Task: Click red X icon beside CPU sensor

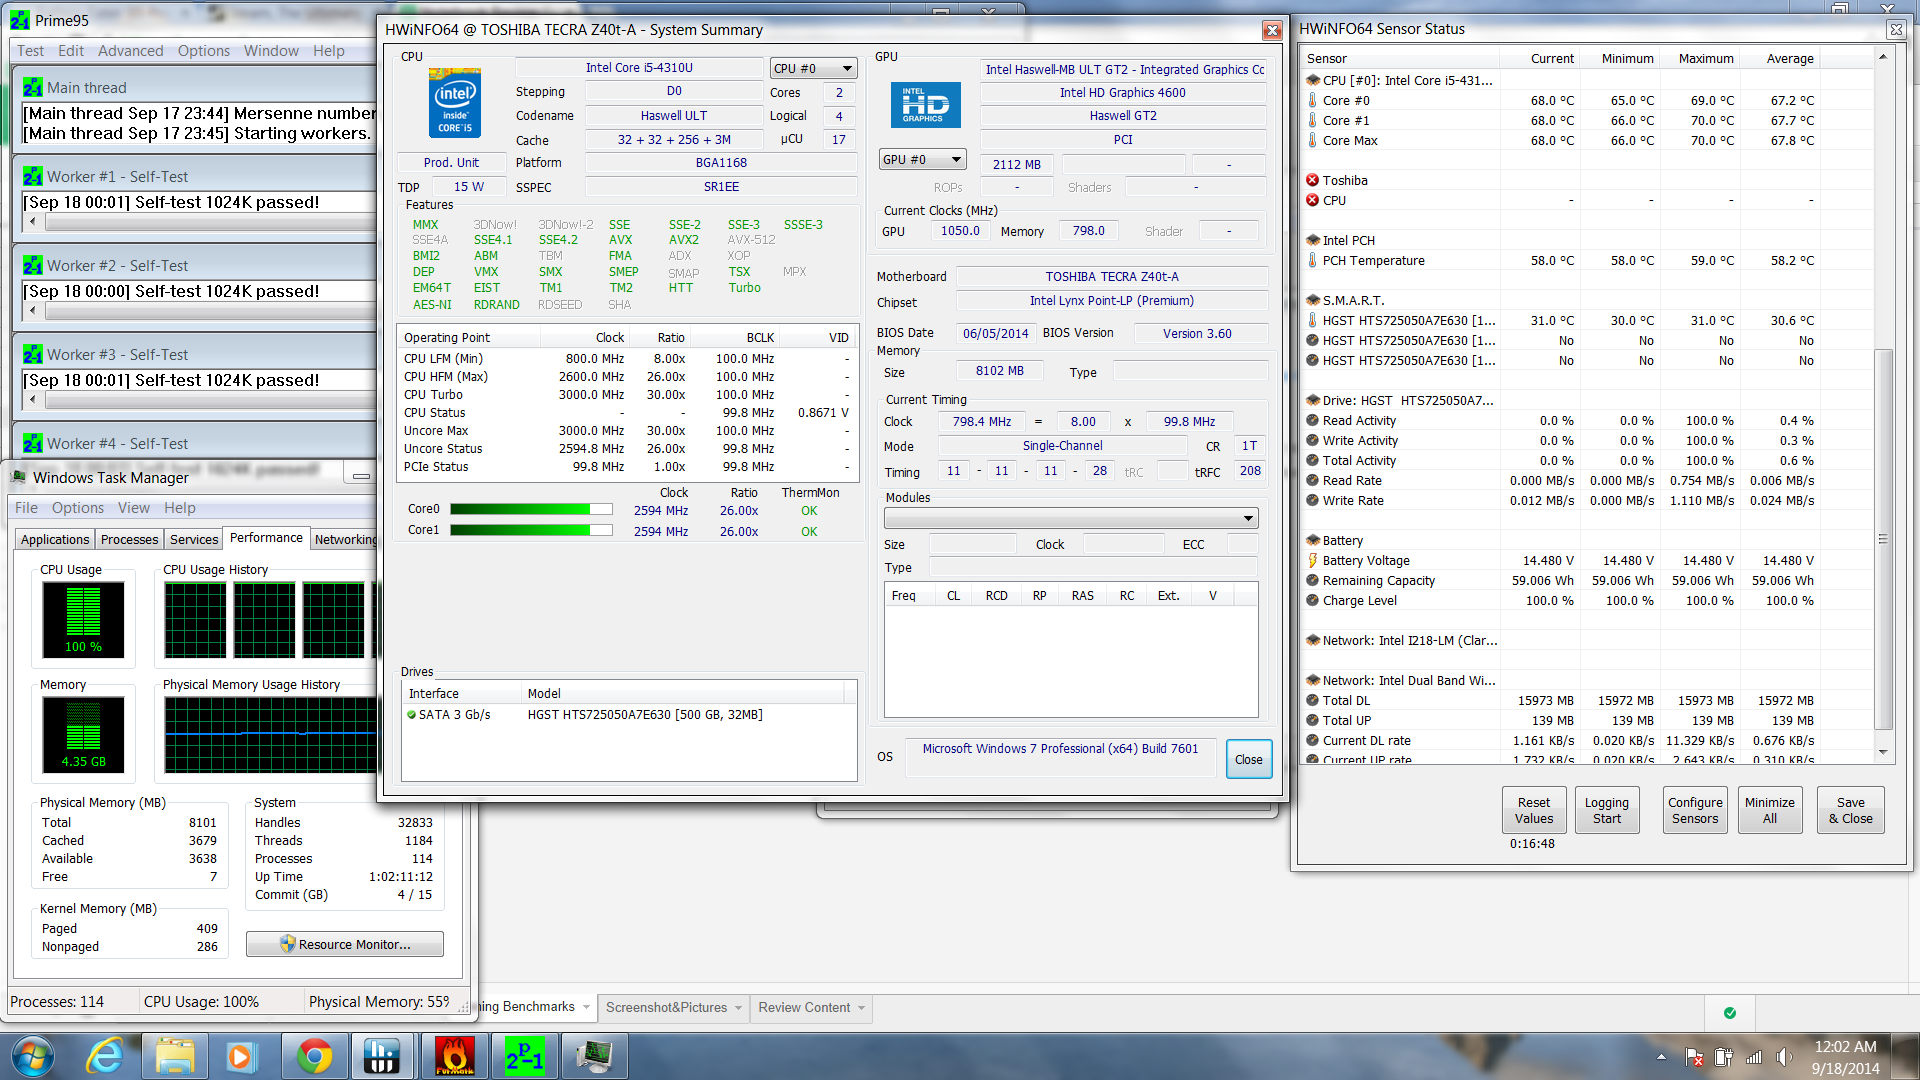Action: [x=1312, y=200]
